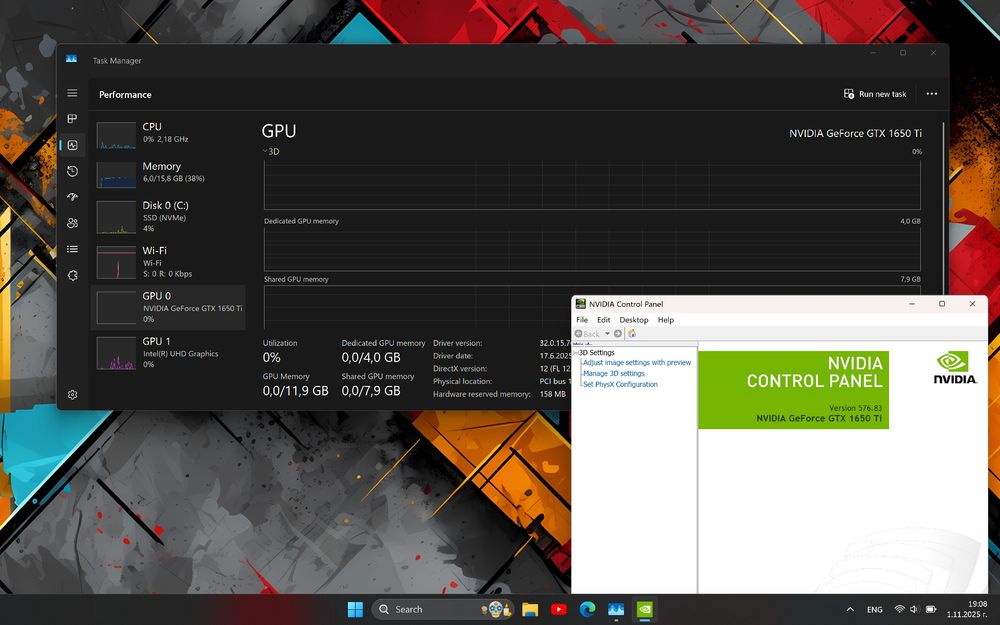The height and width of the screenshot is (625, 1000).
Task: Select the Performance page icon in sidebar
Action: point(73,145)
